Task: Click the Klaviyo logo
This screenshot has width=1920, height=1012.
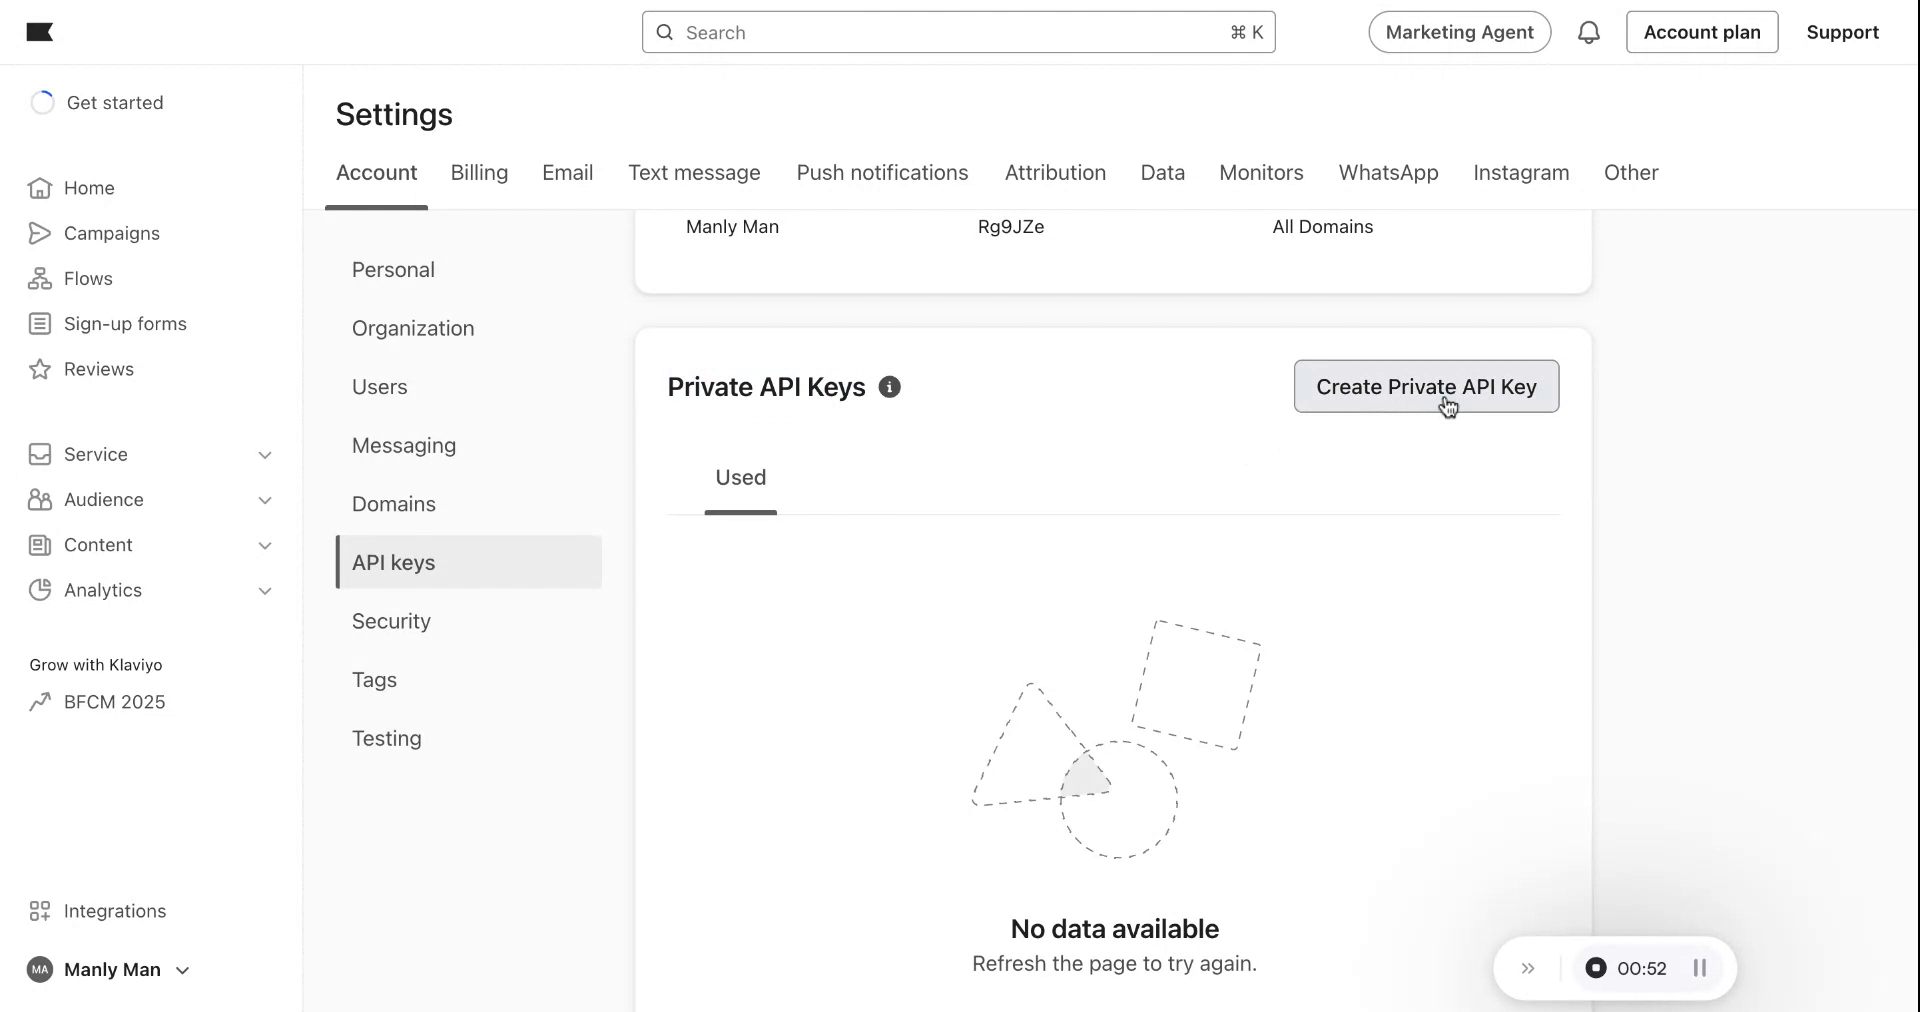Action: tap(39, 32)
